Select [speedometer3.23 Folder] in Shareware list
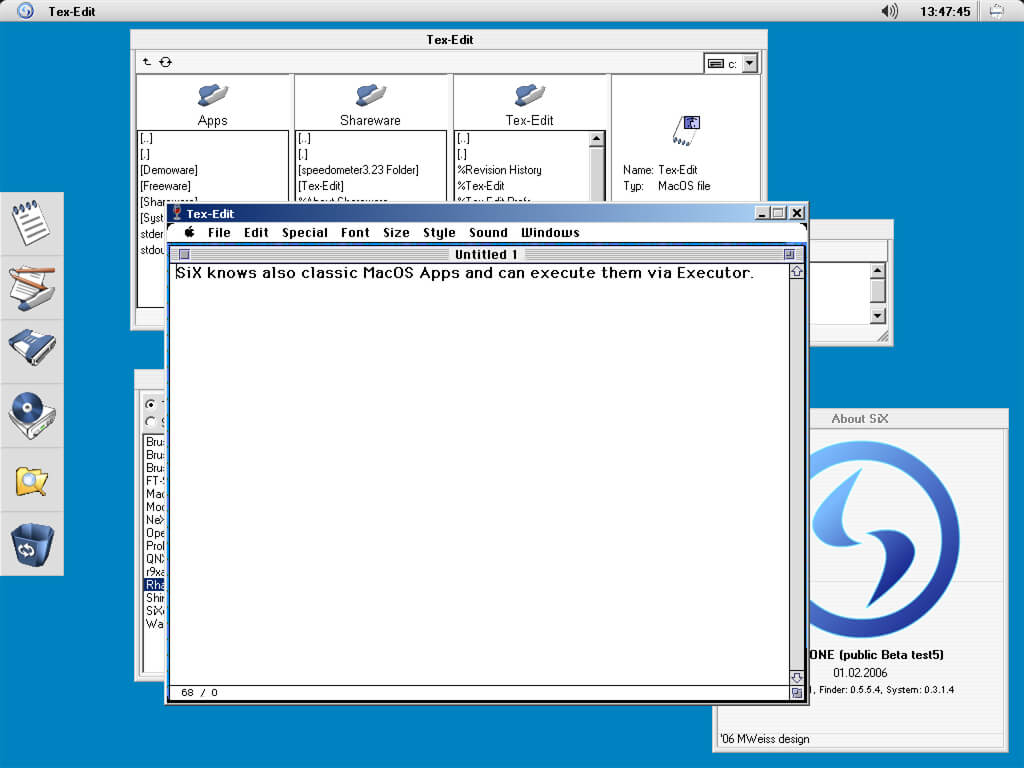This screenshot has height=768, width=1024. (359, 170)
